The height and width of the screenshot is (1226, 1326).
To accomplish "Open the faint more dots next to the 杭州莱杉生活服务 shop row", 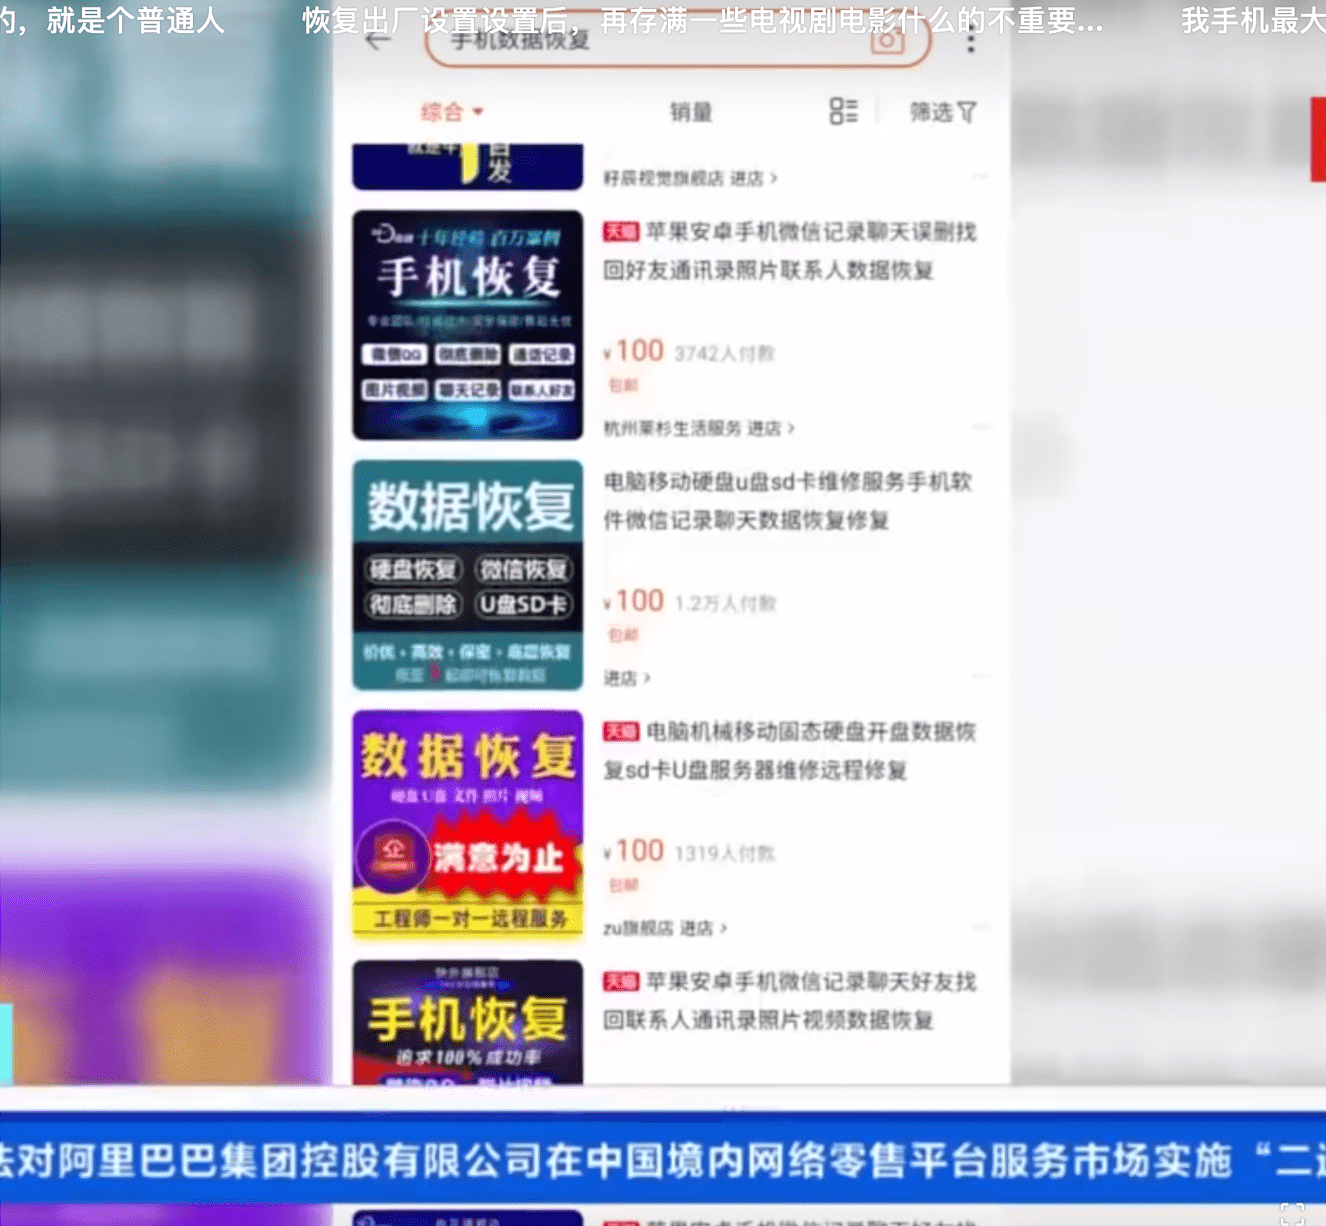I will click(x=980, y=427).
